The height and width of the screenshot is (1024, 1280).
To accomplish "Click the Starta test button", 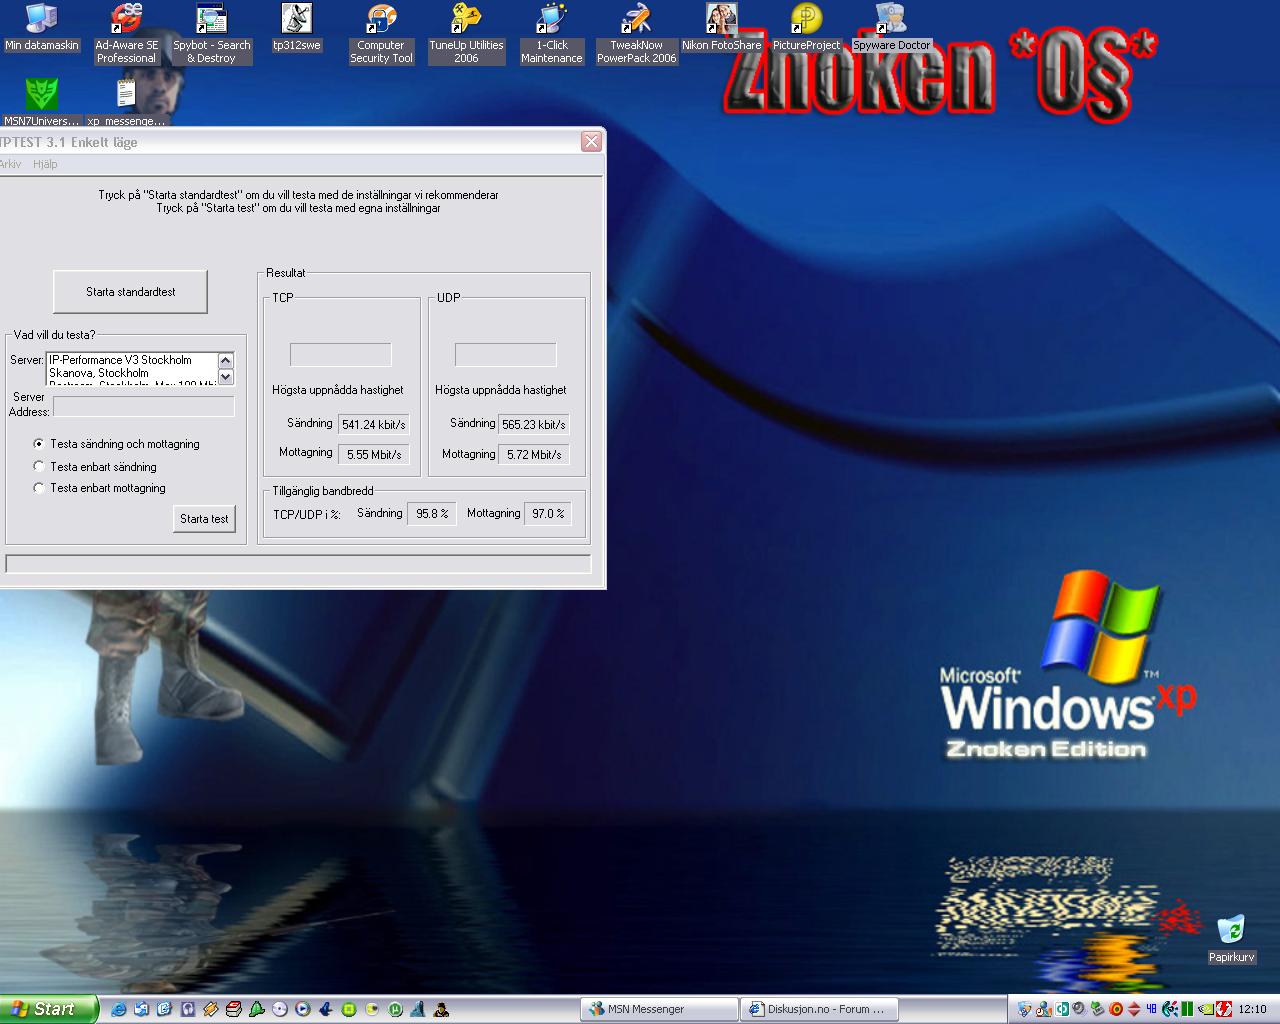I will tap(204, 518).
